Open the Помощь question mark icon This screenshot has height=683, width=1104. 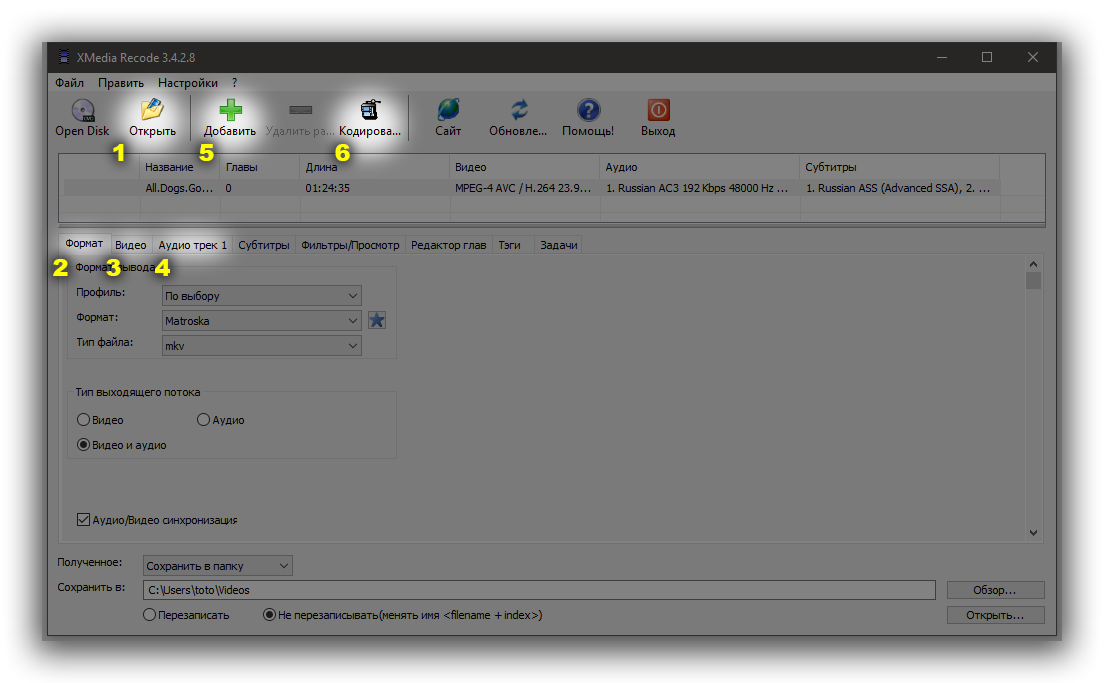pyautogui.click(x=588, y=110)
